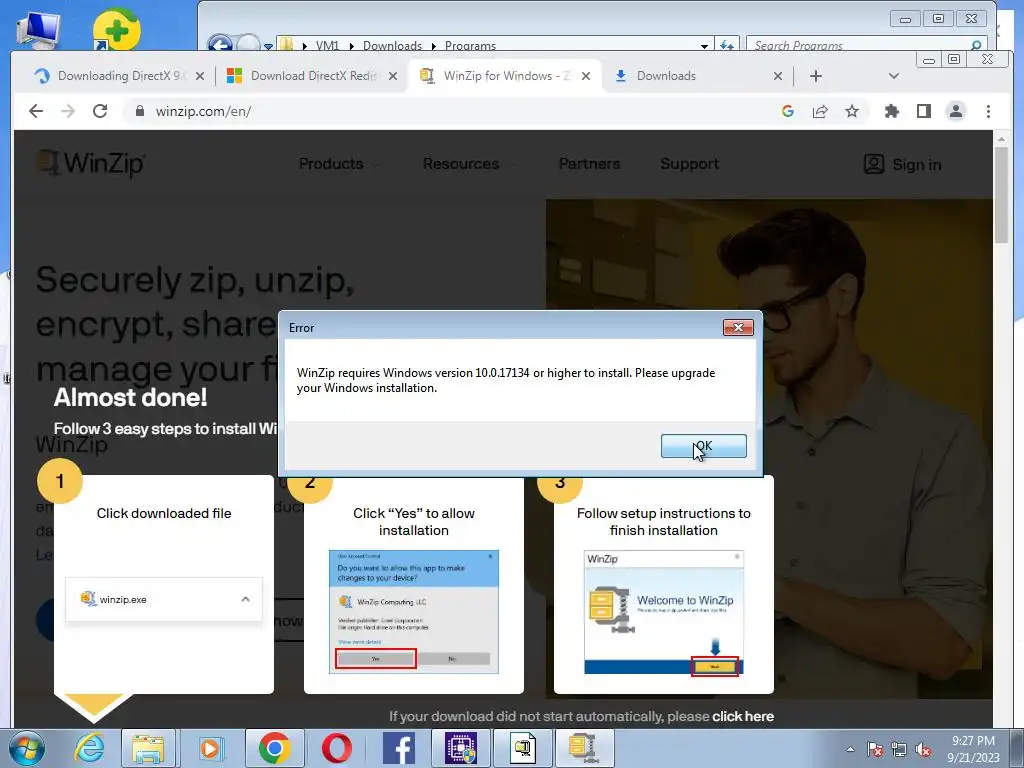Open Facebook taskbar icon
Viewport: 1024px width, 768px height.
click(x=399, y=748)
